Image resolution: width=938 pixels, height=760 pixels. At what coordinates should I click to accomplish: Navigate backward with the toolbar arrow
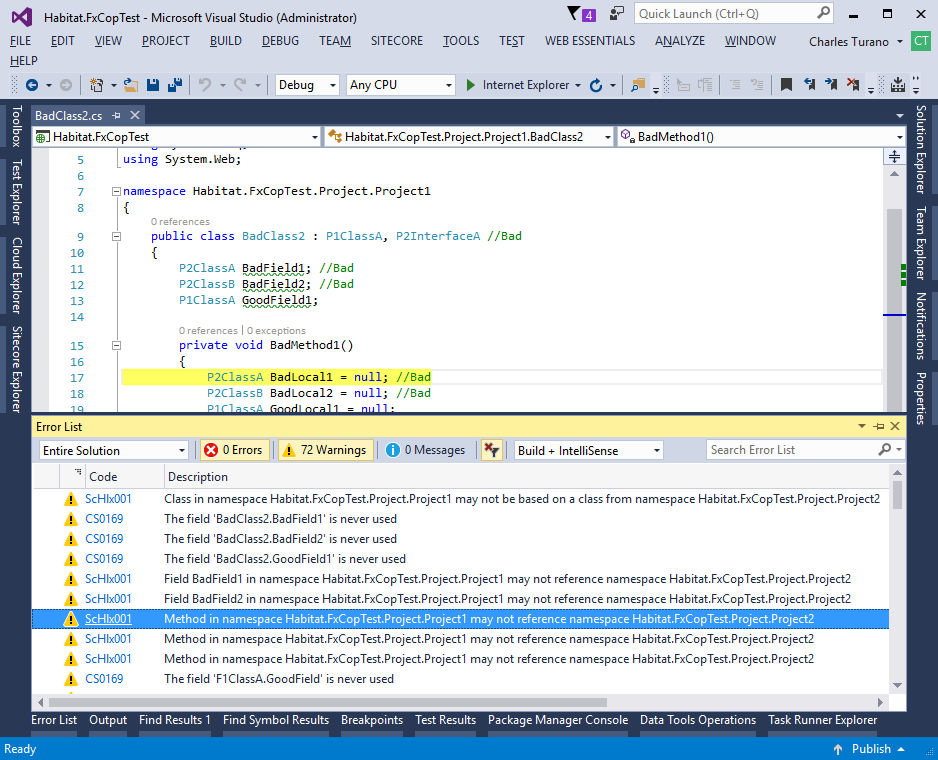tap(32, 86)
